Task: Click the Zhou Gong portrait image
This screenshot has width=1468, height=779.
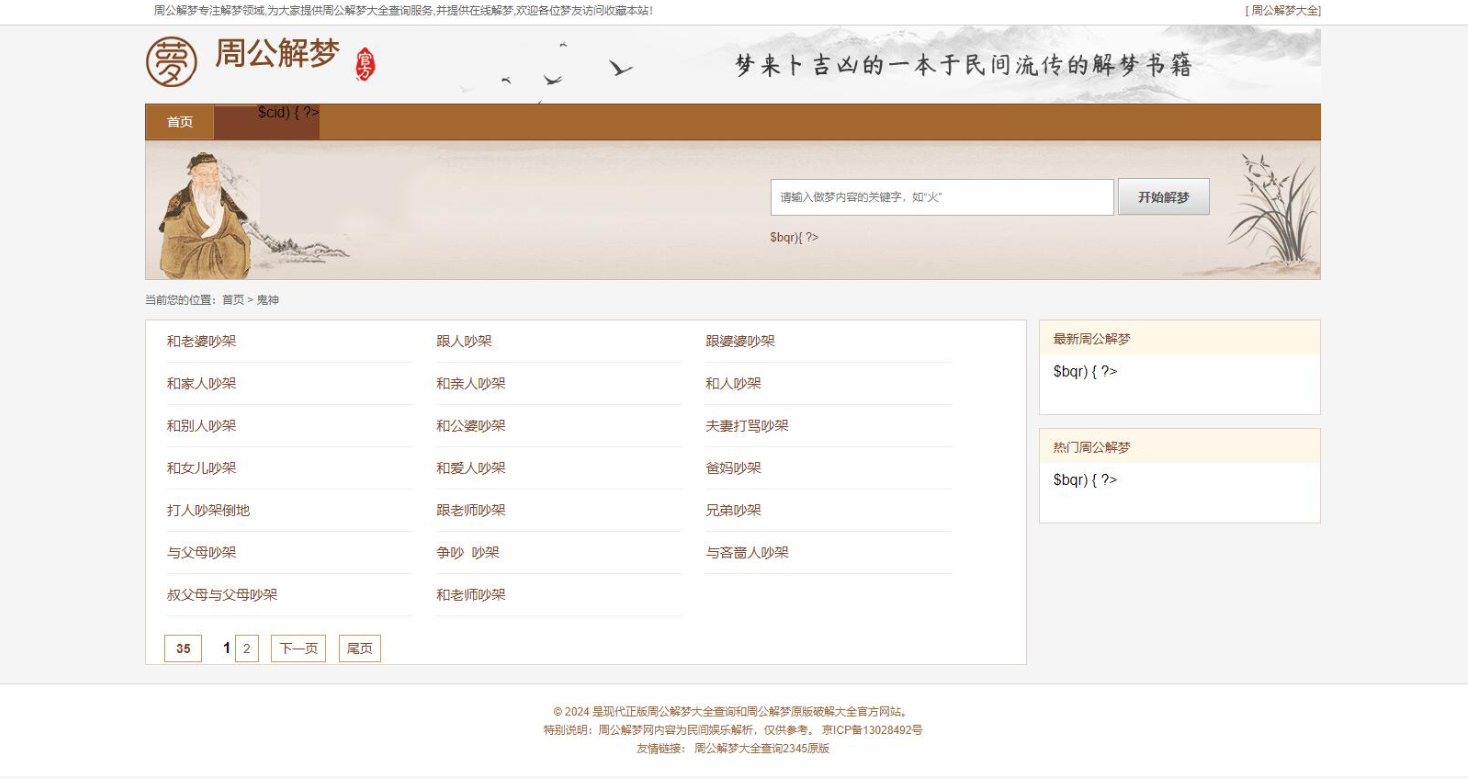Action: 204,215
